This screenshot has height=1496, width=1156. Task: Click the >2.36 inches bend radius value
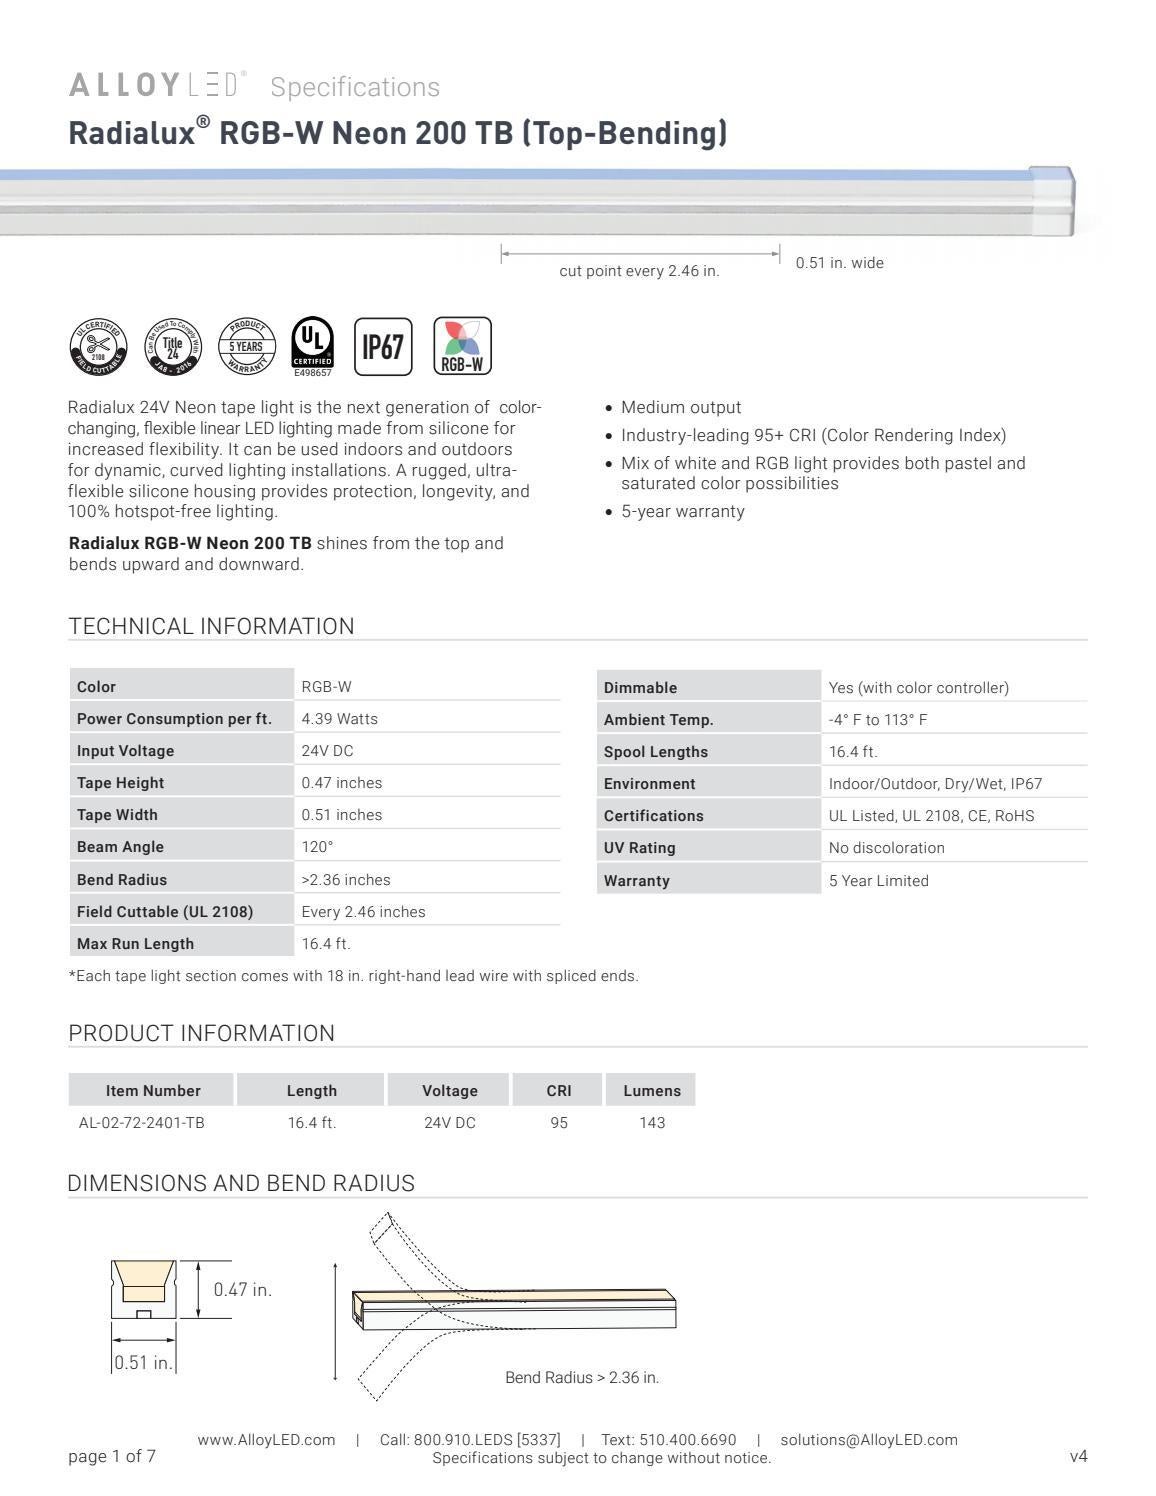point(346,880)
